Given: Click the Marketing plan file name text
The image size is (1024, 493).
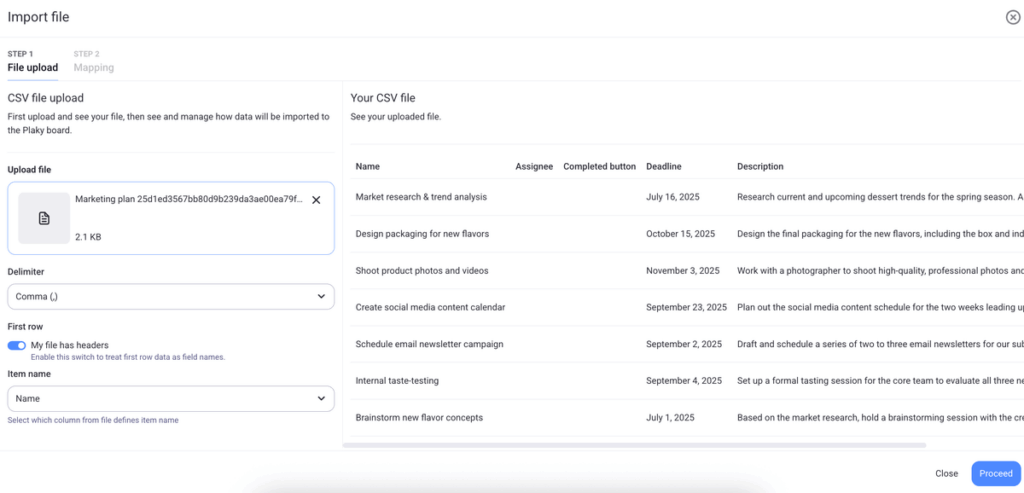Looking at the screenshot, I should 189,199.
